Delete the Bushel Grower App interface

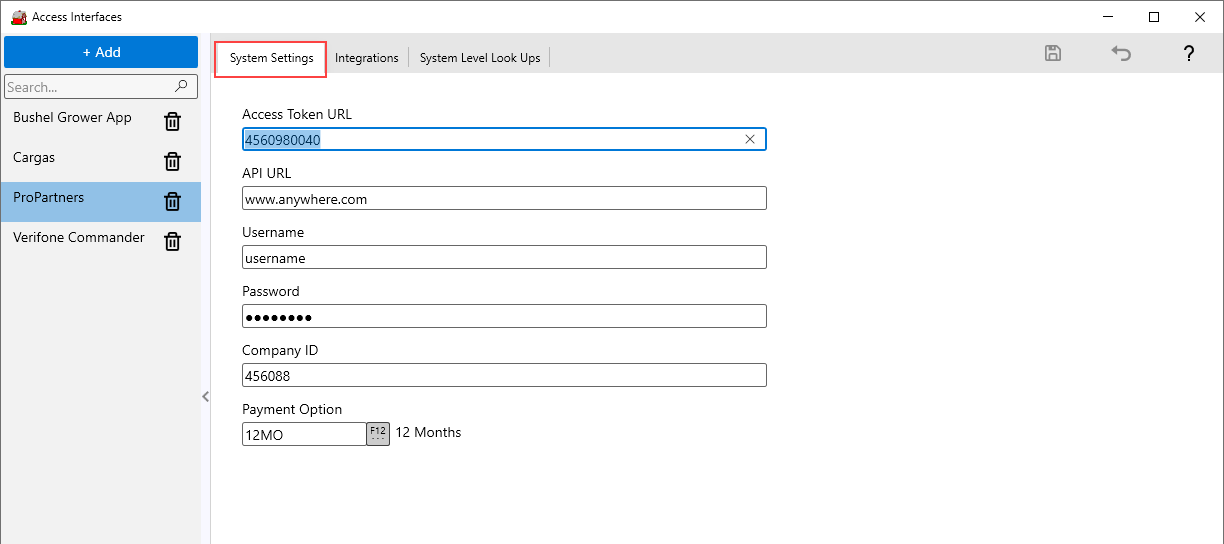click(172, 122)
